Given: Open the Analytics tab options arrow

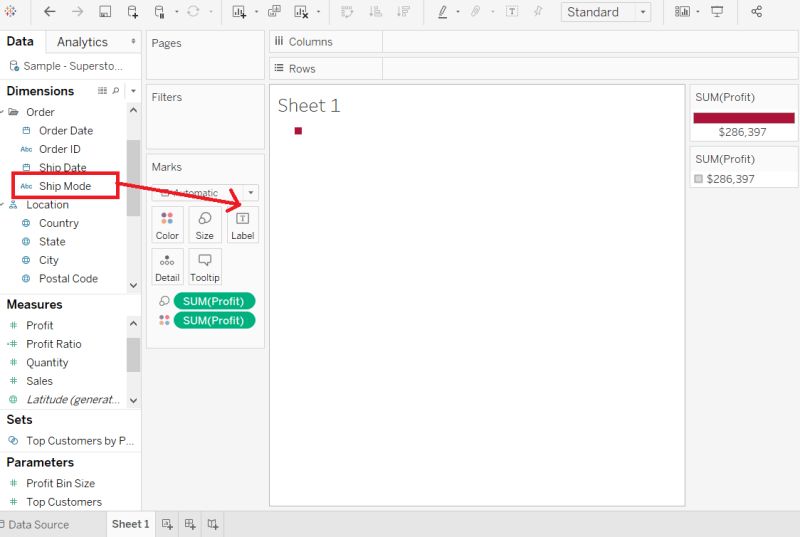Looking at the screenshot, I should 133,41.
